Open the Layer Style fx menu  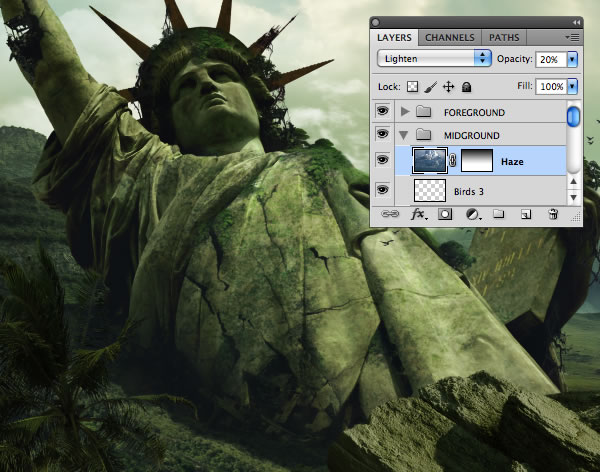click(419, 214)
